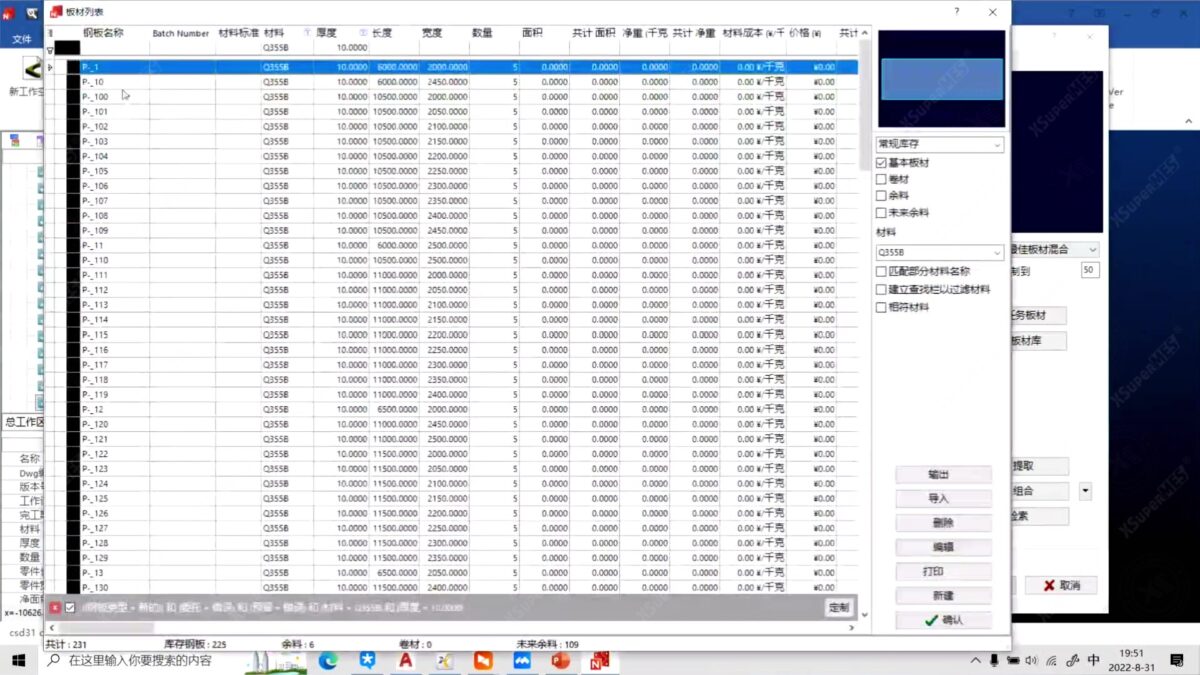1200x675 pixels.
Task: Open the 常规库存 dropdown
Action: [940, 144]
